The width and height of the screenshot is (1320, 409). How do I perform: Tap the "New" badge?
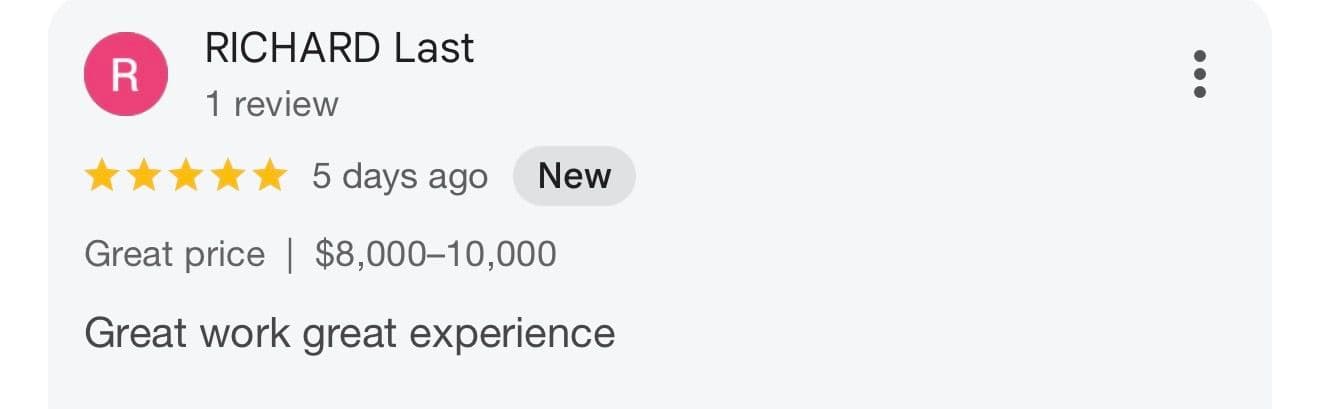pos(574,176)
